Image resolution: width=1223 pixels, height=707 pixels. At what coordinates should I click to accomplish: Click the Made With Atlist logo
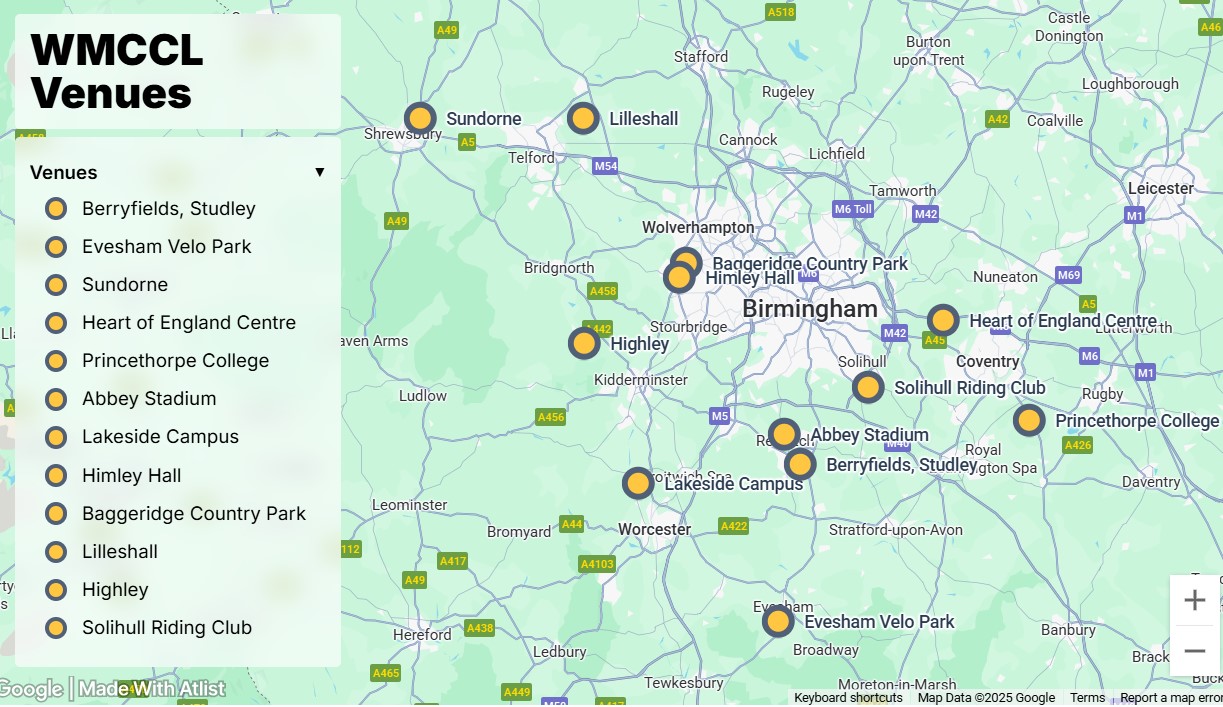click(x=151, y=689)
